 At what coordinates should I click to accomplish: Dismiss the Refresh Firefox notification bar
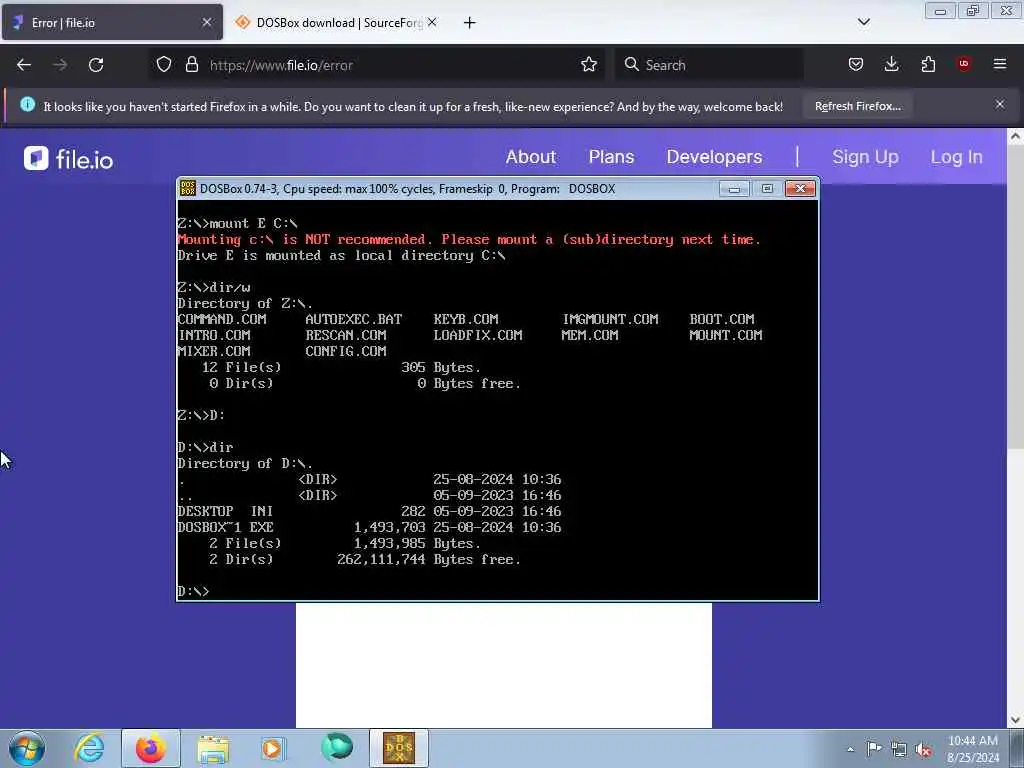[1000, 104]
